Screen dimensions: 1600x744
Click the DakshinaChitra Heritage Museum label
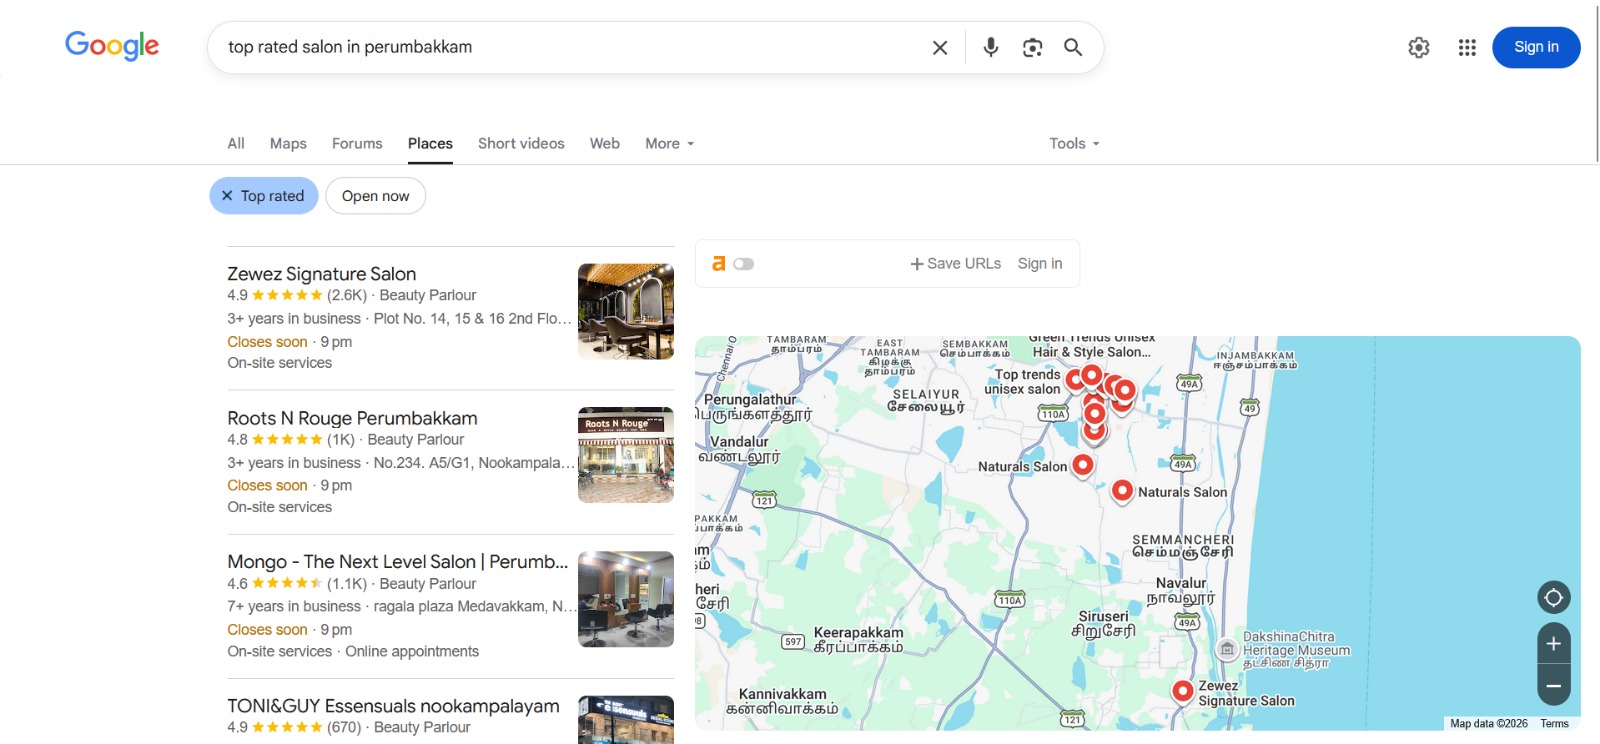(x=1296, y=650)
